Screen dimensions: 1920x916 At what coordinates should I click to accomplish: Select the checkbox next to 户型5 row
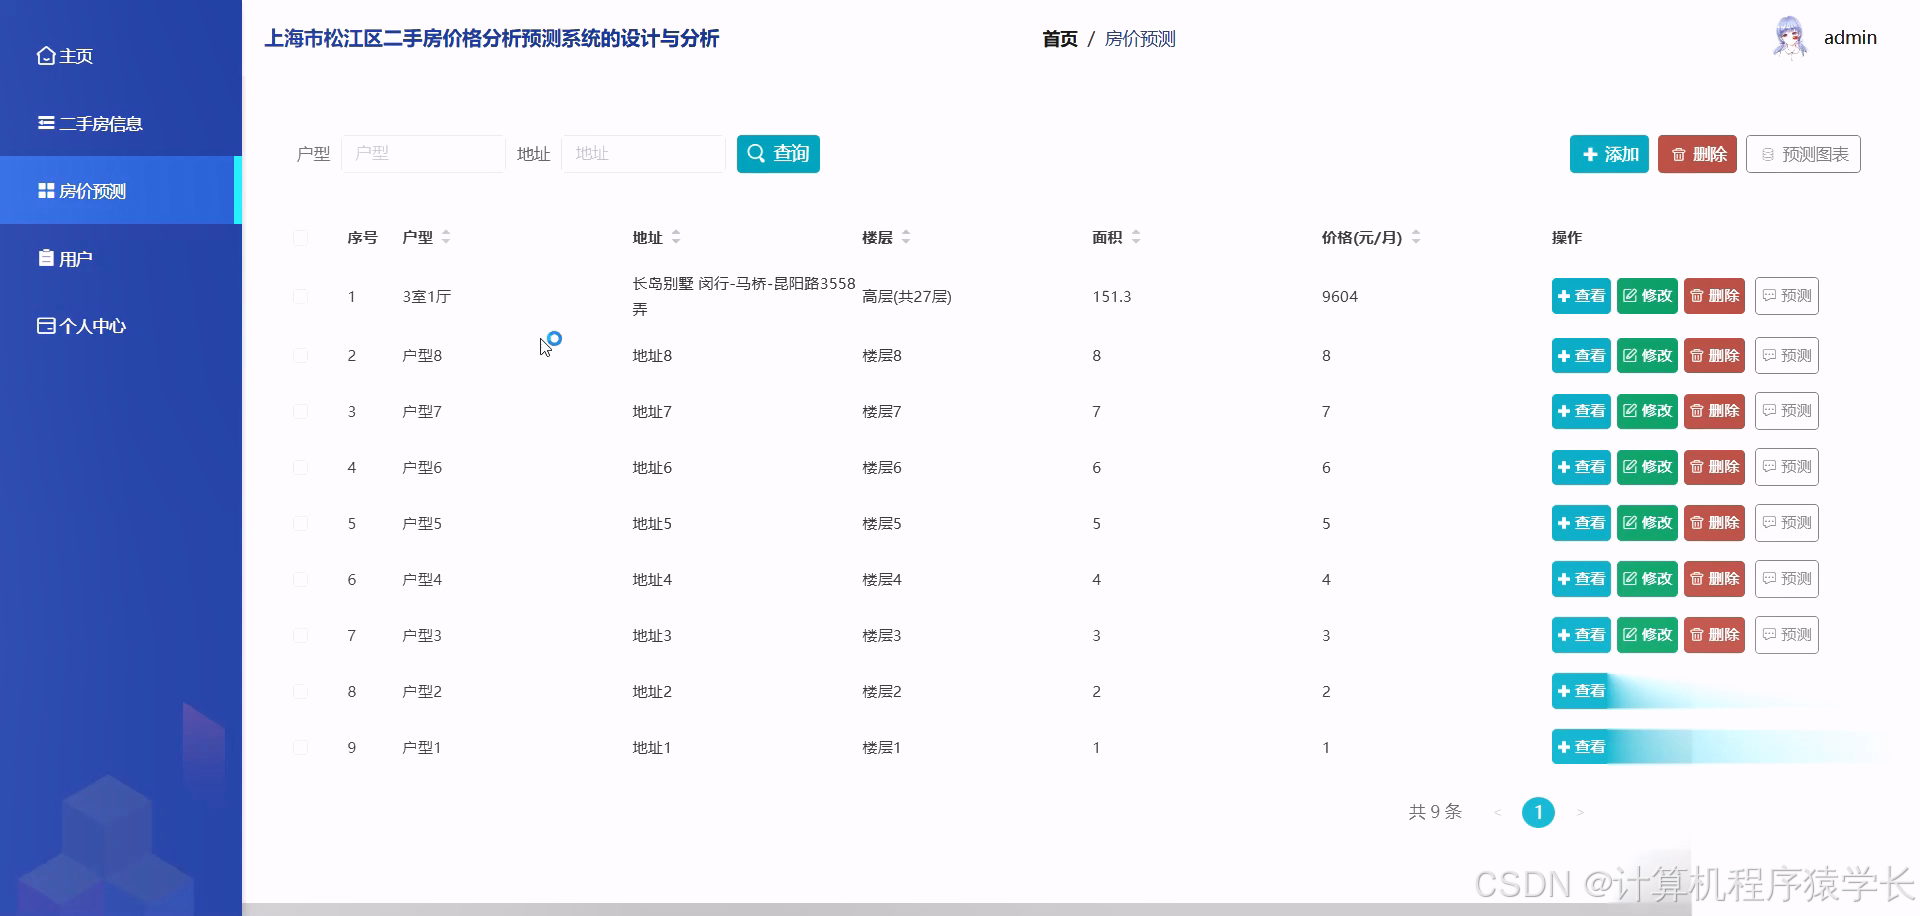(301, 523)
